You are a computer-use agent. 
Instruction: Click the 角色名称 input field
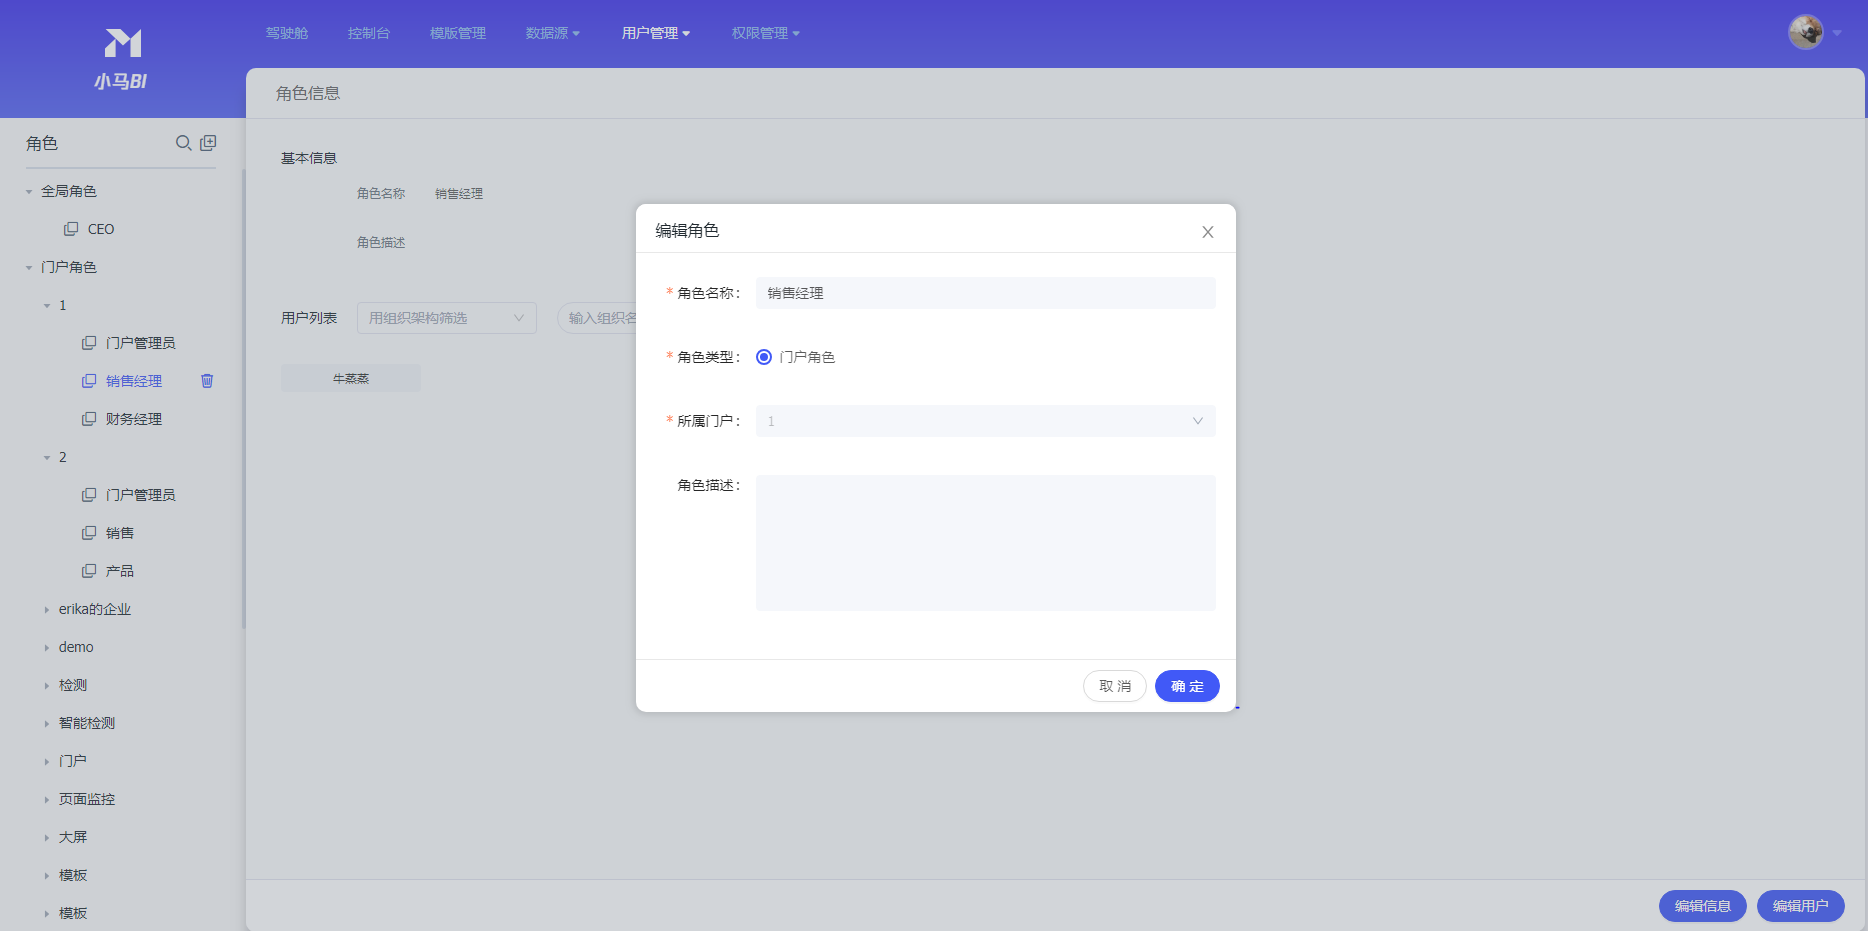coord(985,293)
